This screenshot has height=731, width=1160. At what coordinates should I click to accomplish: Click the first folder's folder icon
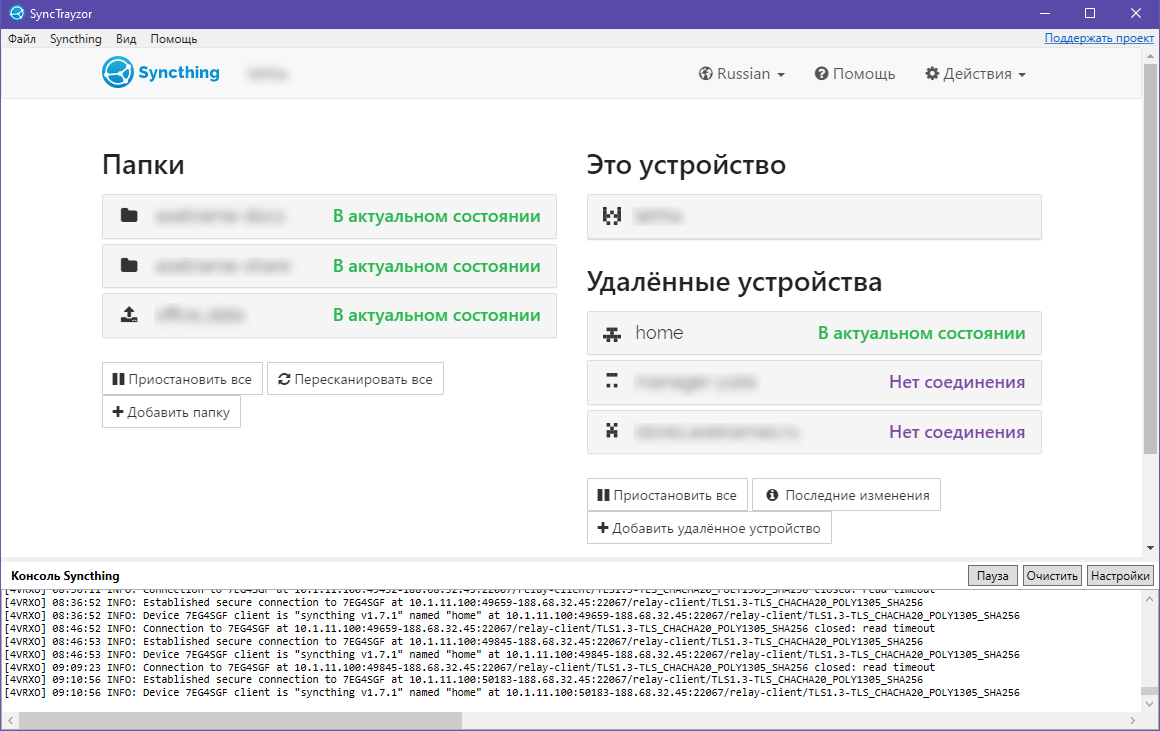[129, 215]
